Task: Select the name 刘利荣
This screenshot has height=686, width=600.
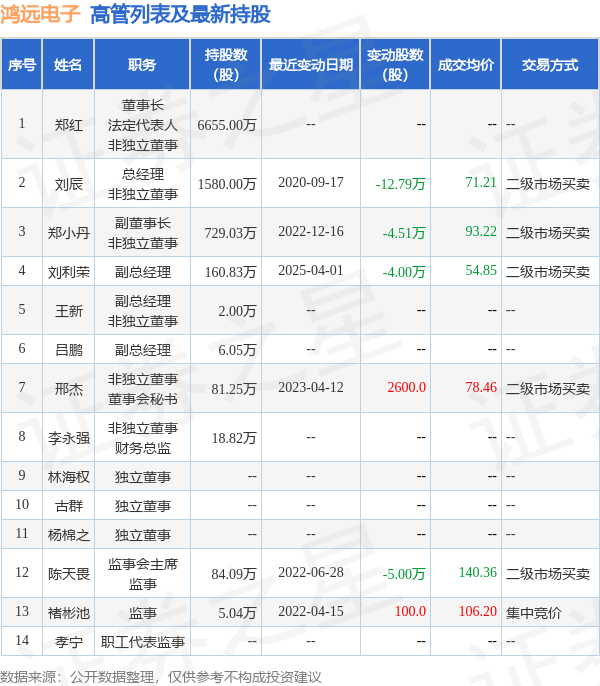Action: point(69,272)
